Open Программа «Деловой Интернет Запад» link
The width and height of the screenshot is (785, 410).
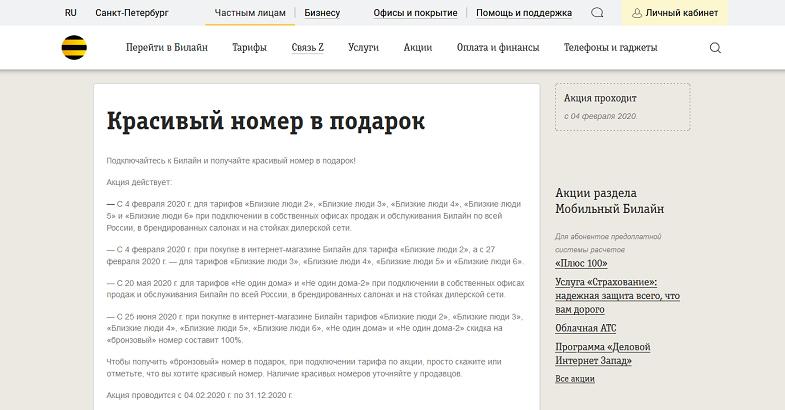point(603,353)
